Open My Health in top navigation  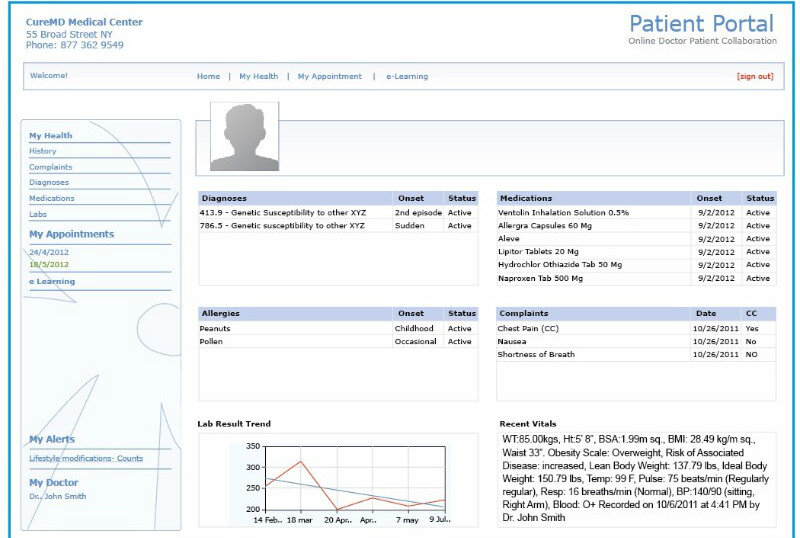[x=258, y=76]
